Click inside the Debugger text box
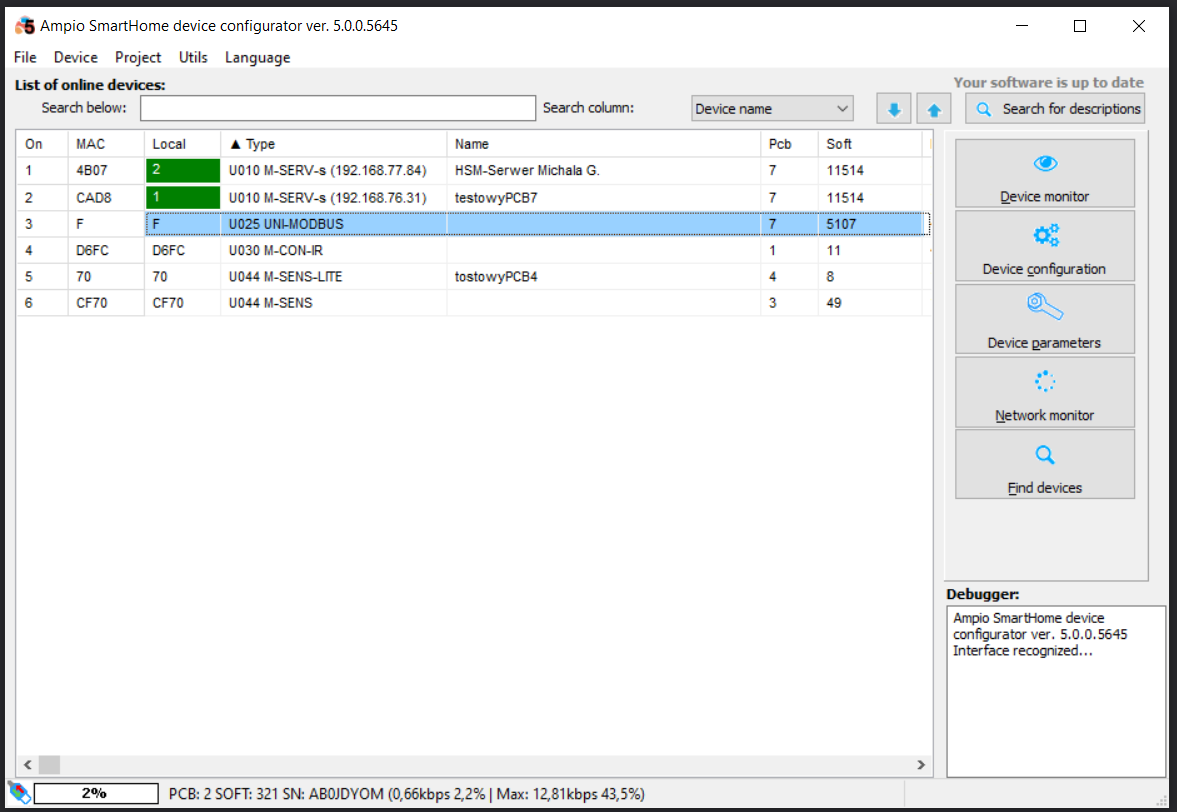1177x812 pixels. [1055, 691]
